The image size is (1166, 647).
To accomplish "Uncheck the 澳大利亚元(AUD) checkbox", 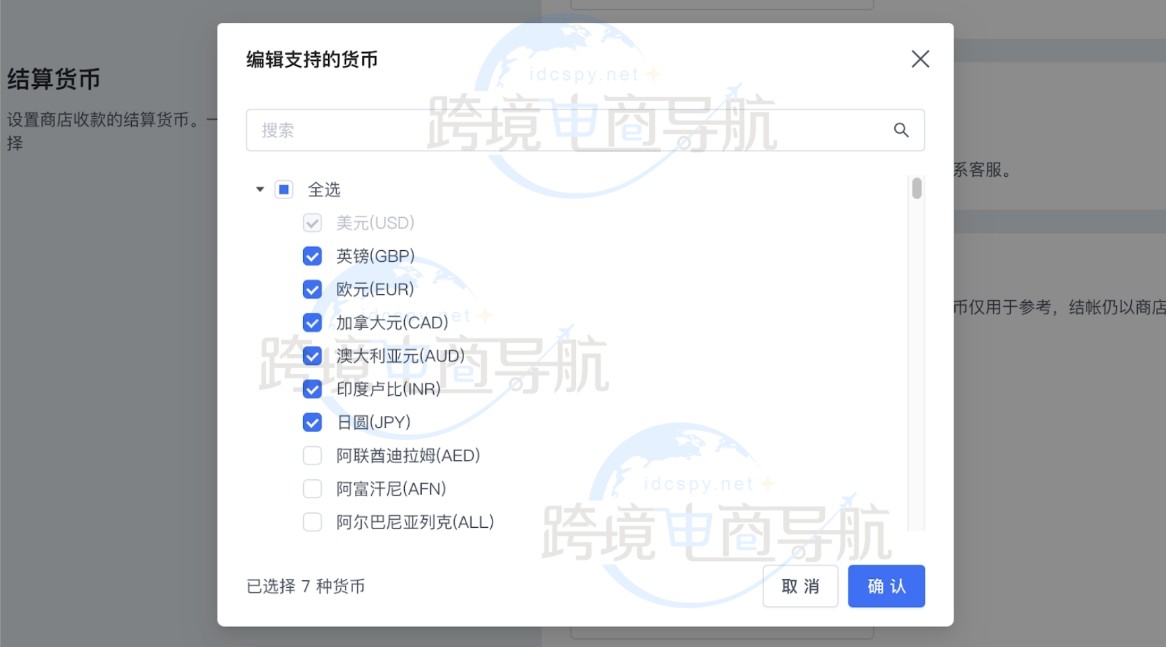I will [312, 356].
